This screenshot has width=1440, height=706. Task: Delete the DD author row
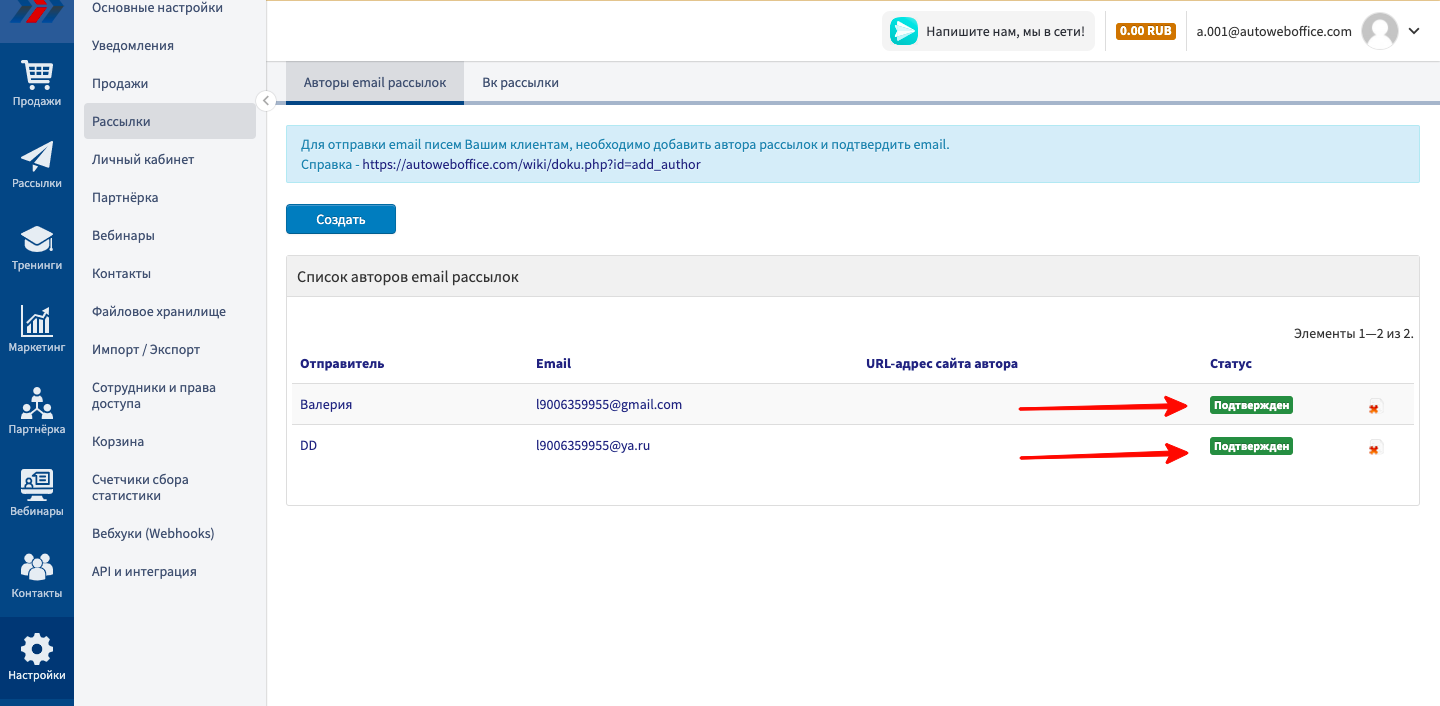pyautogui.click(x=1375, y=448)
